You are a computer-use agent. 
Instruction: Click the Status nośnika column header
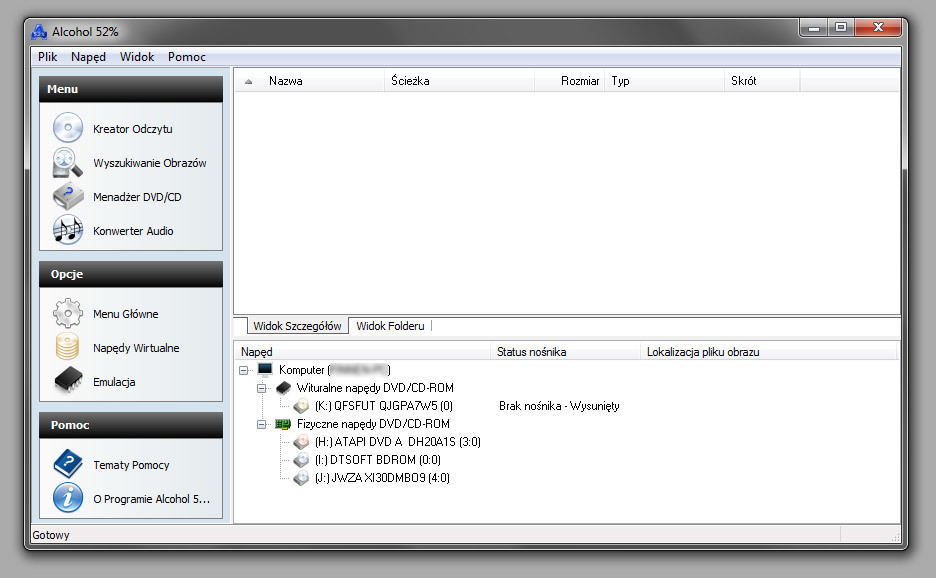(x=566, y=352)
